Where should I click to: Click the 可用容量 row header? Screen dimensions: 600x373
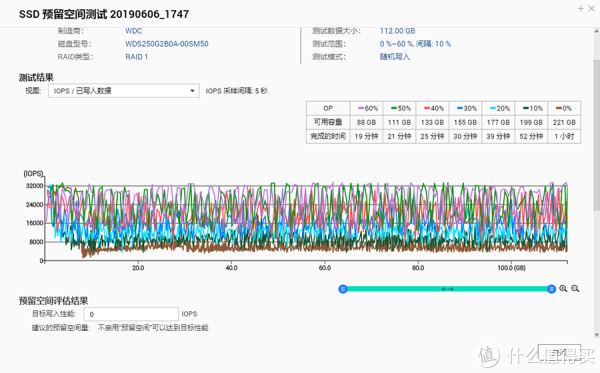328,122
